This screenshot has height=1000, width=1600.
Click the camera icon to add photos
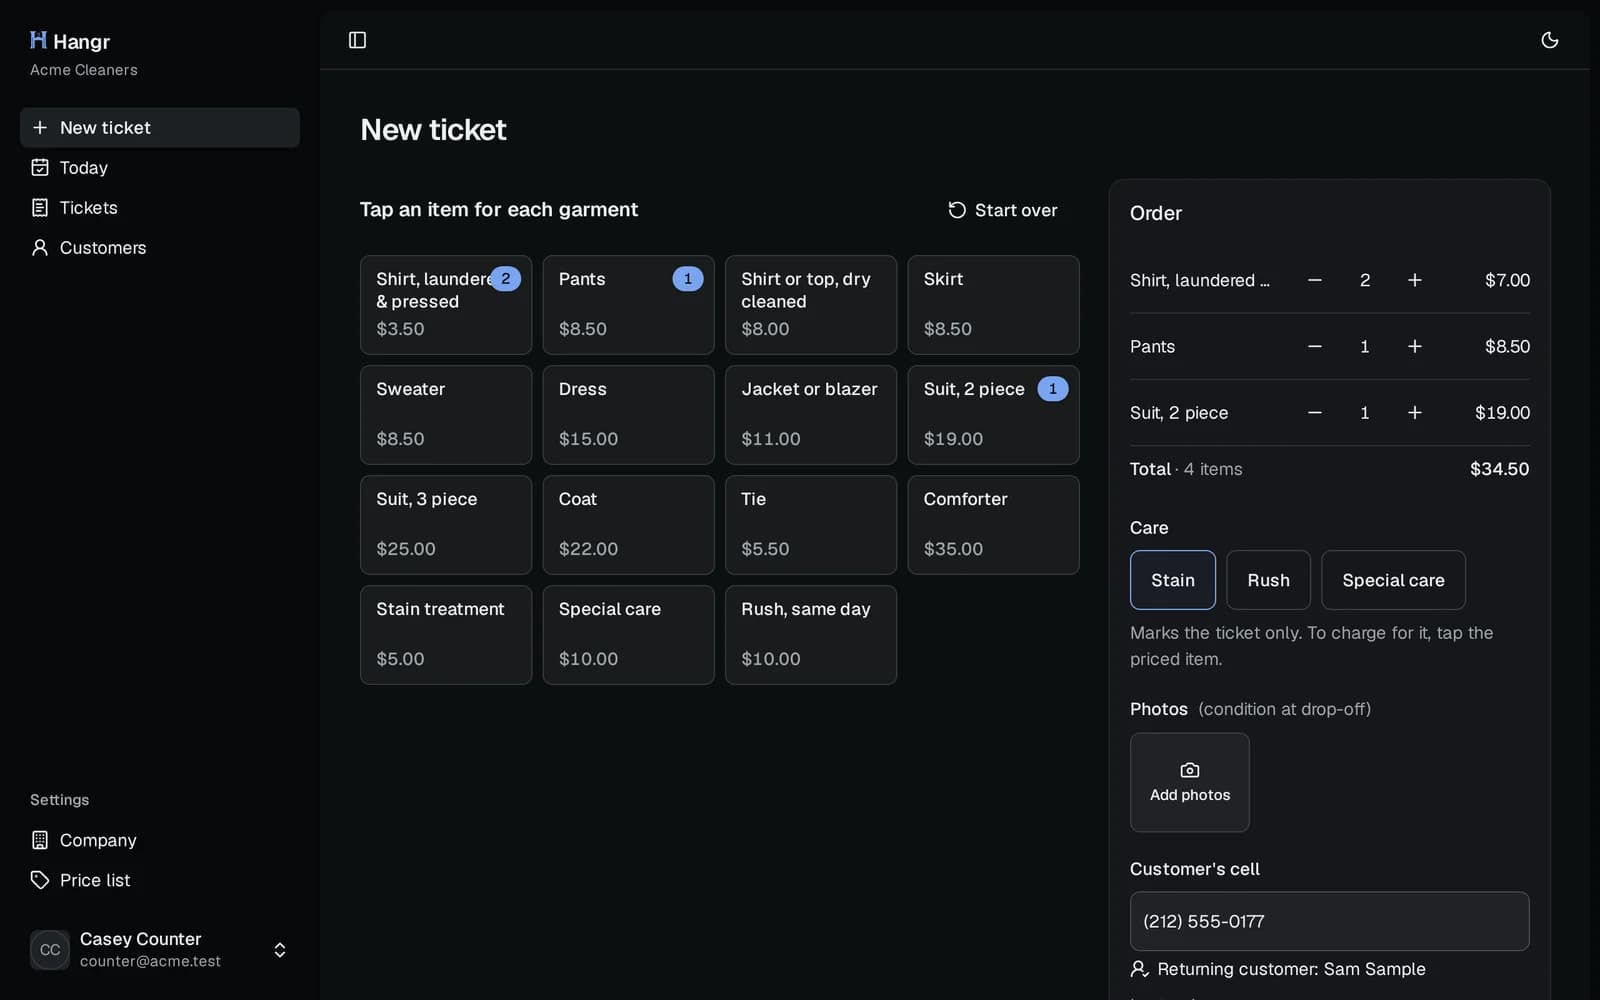pyautogui.click(x=1190, y=770)
